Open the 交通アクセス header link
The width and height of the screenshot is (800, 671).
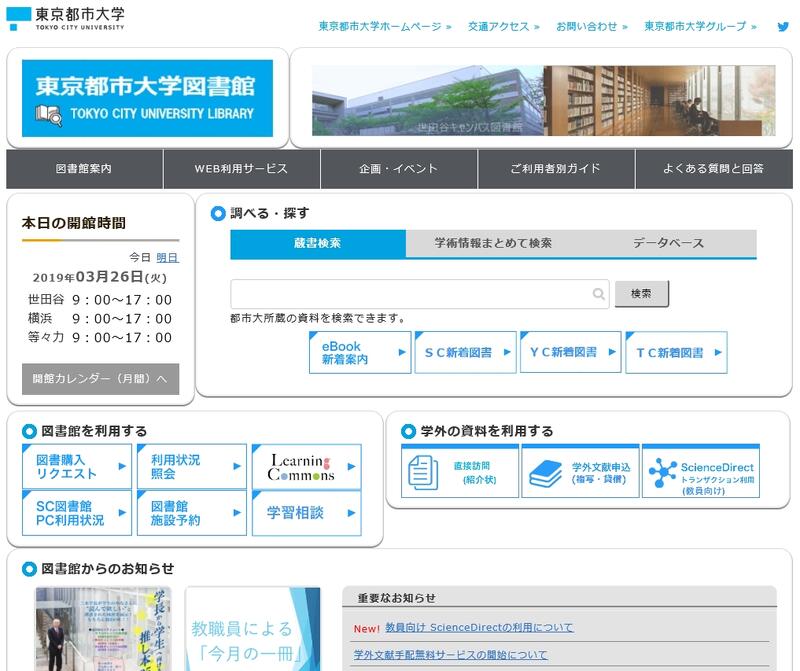pos(503,26)
